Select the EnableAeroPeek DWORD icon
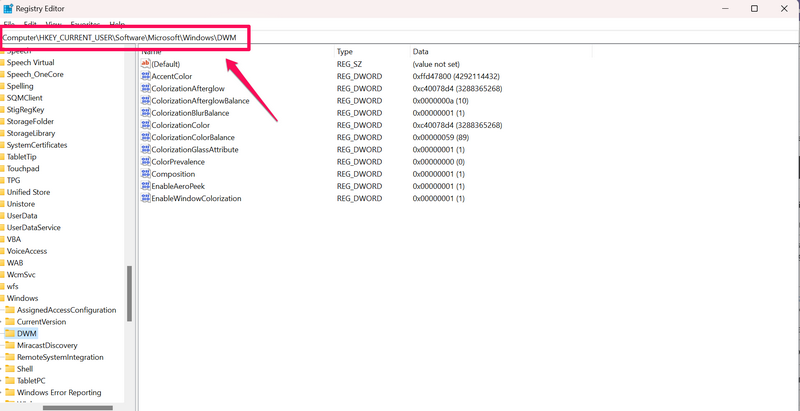This screenshot has width=800, height=411. pyautogui.click(x=146, y=186)
